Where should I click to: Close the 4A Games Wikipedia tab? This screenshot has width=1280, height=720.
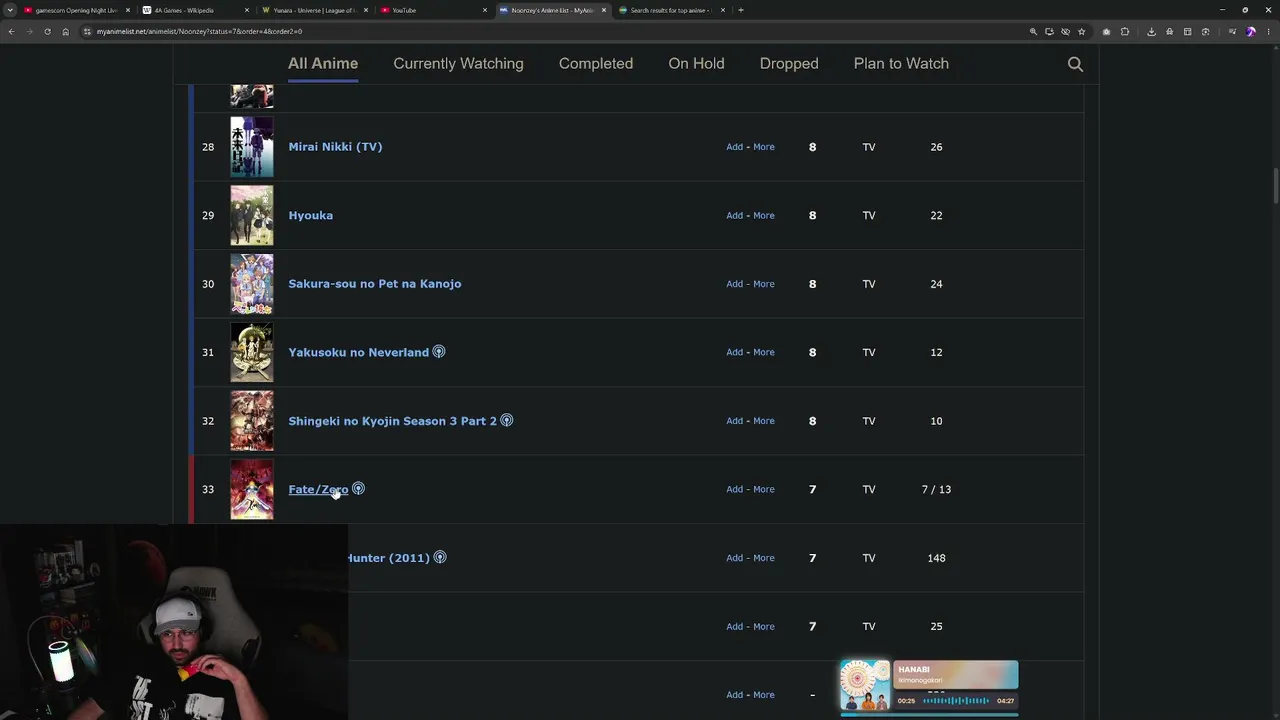pos(247,10)
